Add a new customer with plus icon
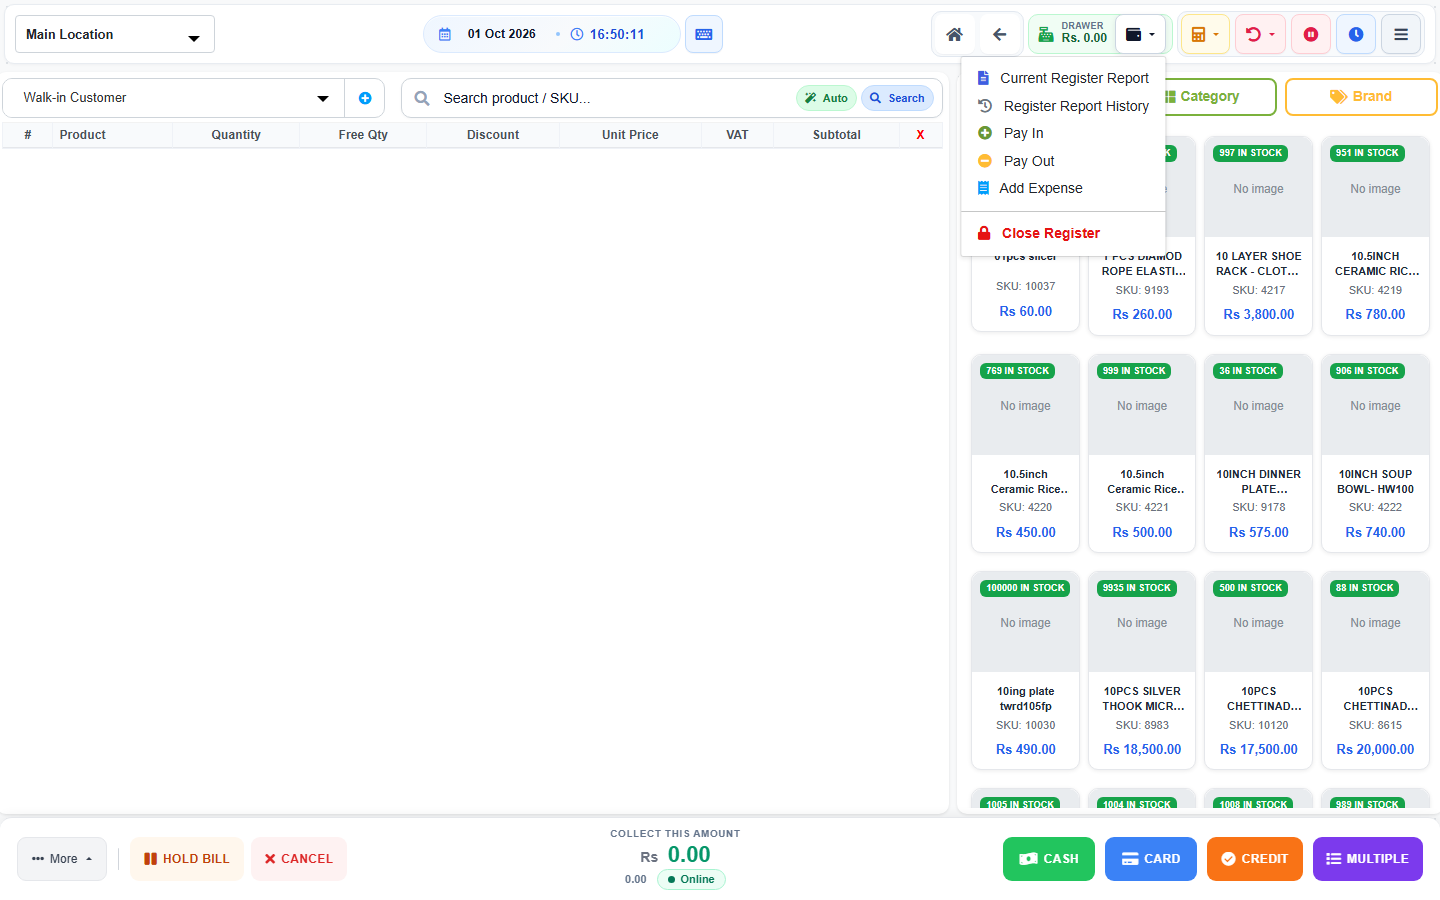 coord(365,98)
